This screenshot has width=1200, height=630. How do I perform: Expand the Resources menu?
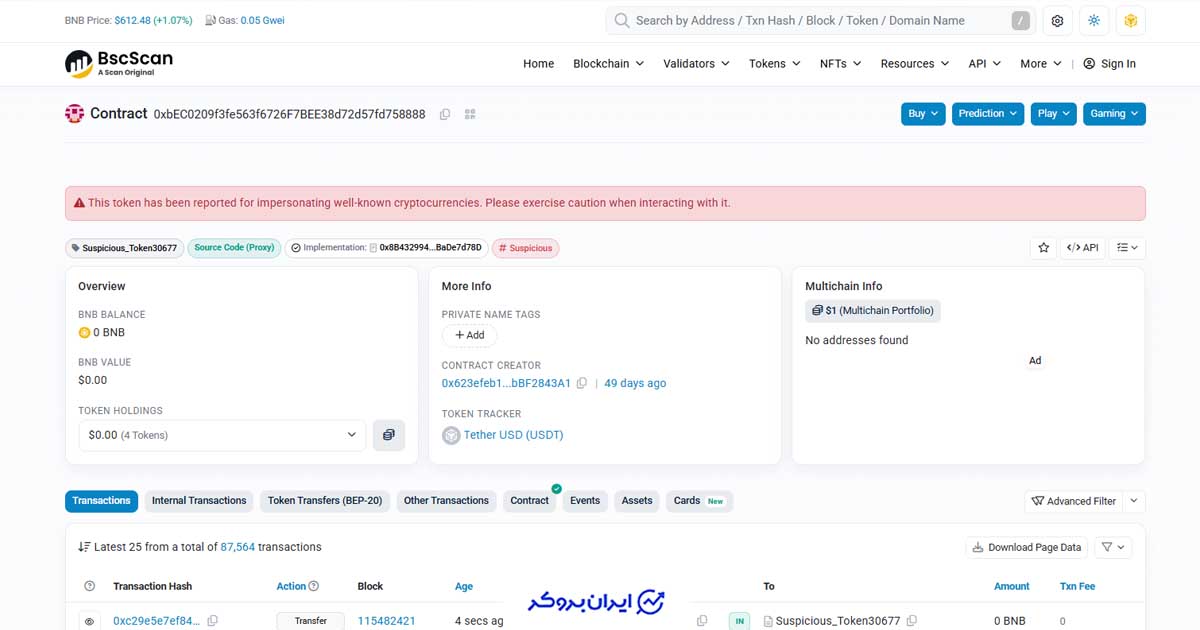point(914,64)
